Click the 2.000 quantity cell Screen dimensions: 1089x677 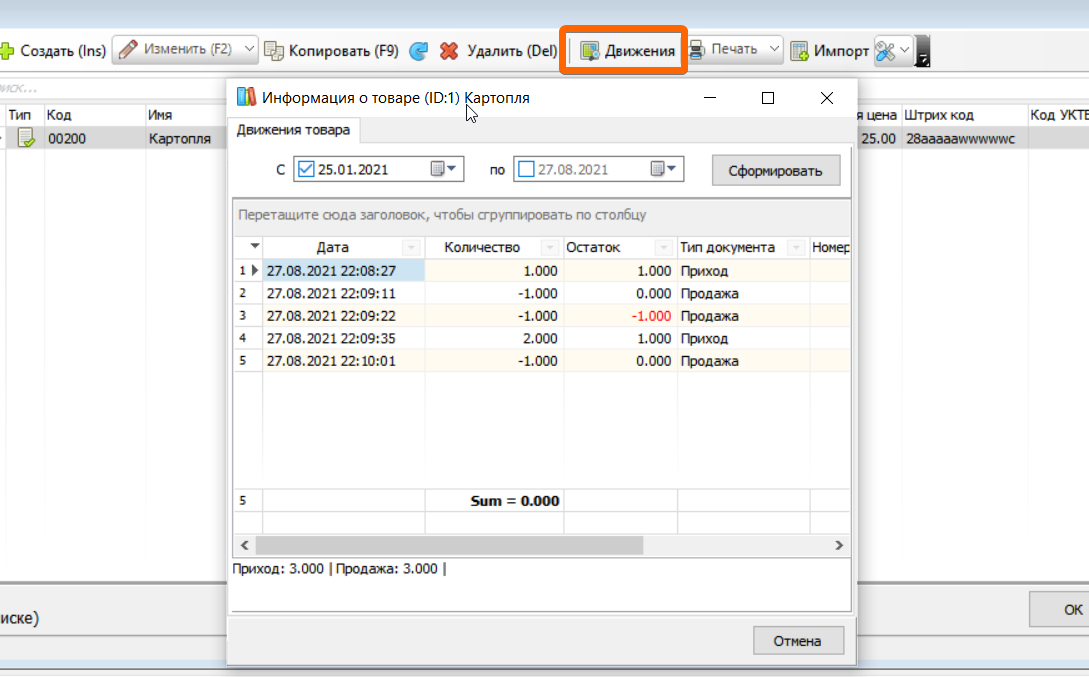point(494,338)
